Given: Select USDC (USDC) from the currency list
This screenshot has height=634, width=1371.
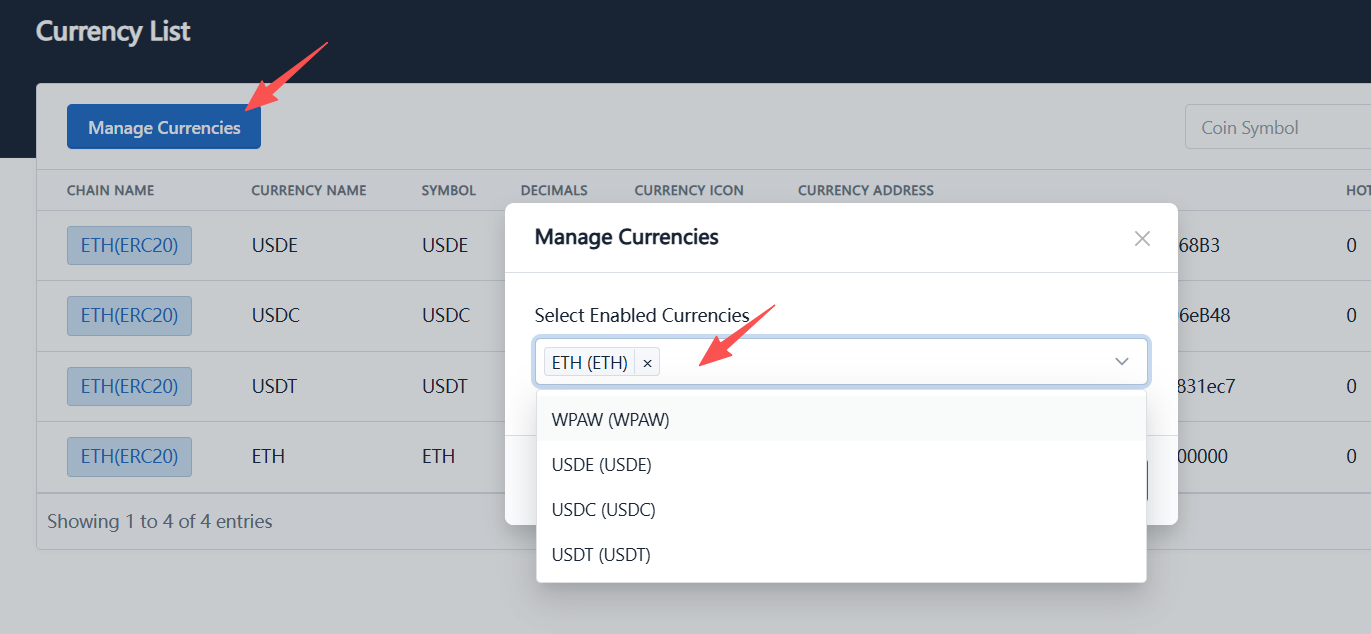Looking at the screenshot, I should tap(603, 509).
